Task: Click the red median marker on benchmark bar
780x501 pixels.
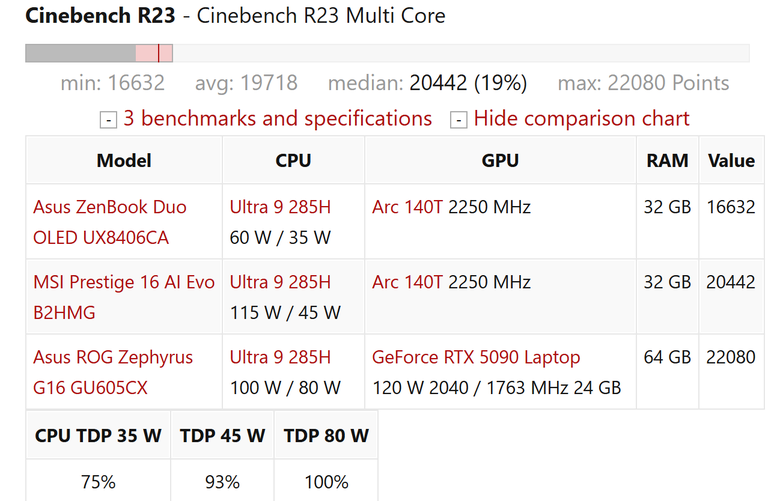Action: click(158, 53)
